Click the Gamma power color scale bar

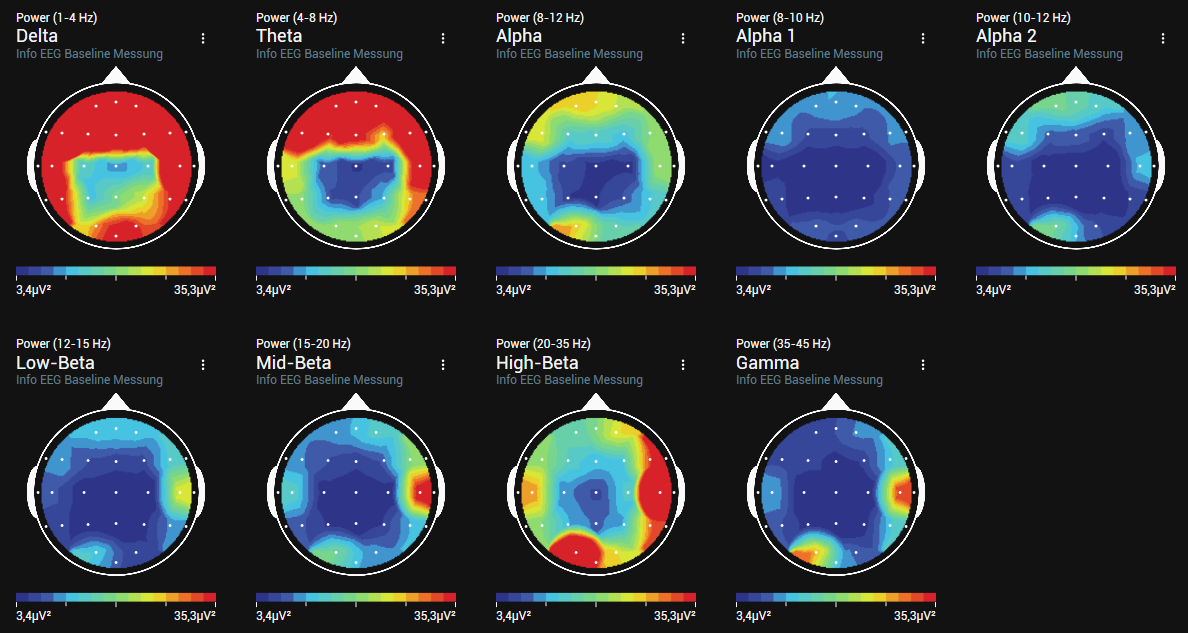(x=835, y=594)
